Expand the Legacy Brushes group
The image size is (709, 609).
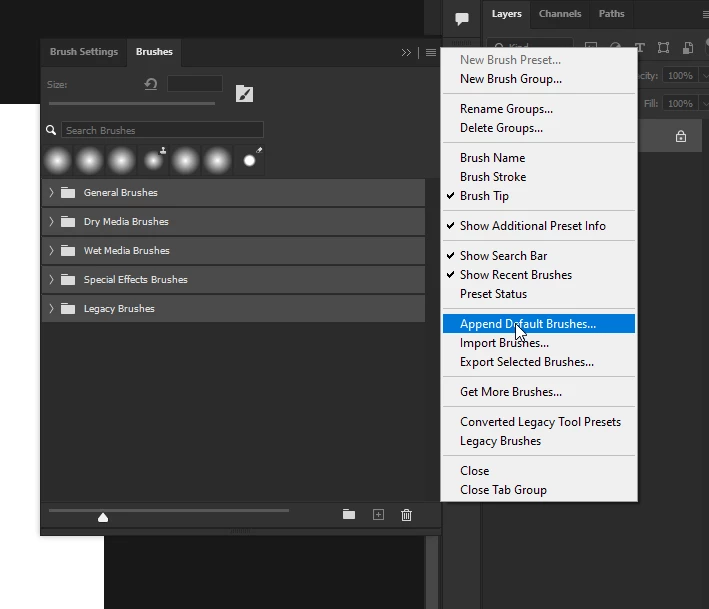point(51,308)
